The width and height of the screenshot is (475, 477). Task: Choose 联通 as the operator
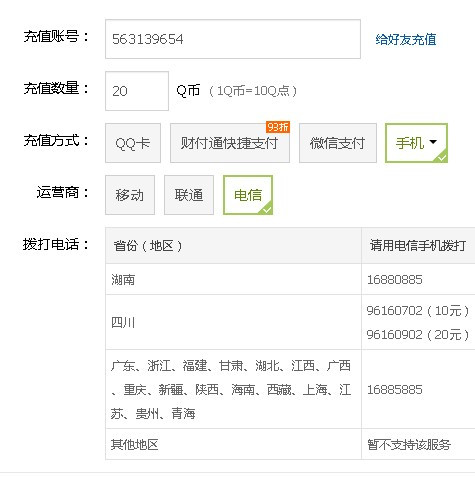[189, 195]
